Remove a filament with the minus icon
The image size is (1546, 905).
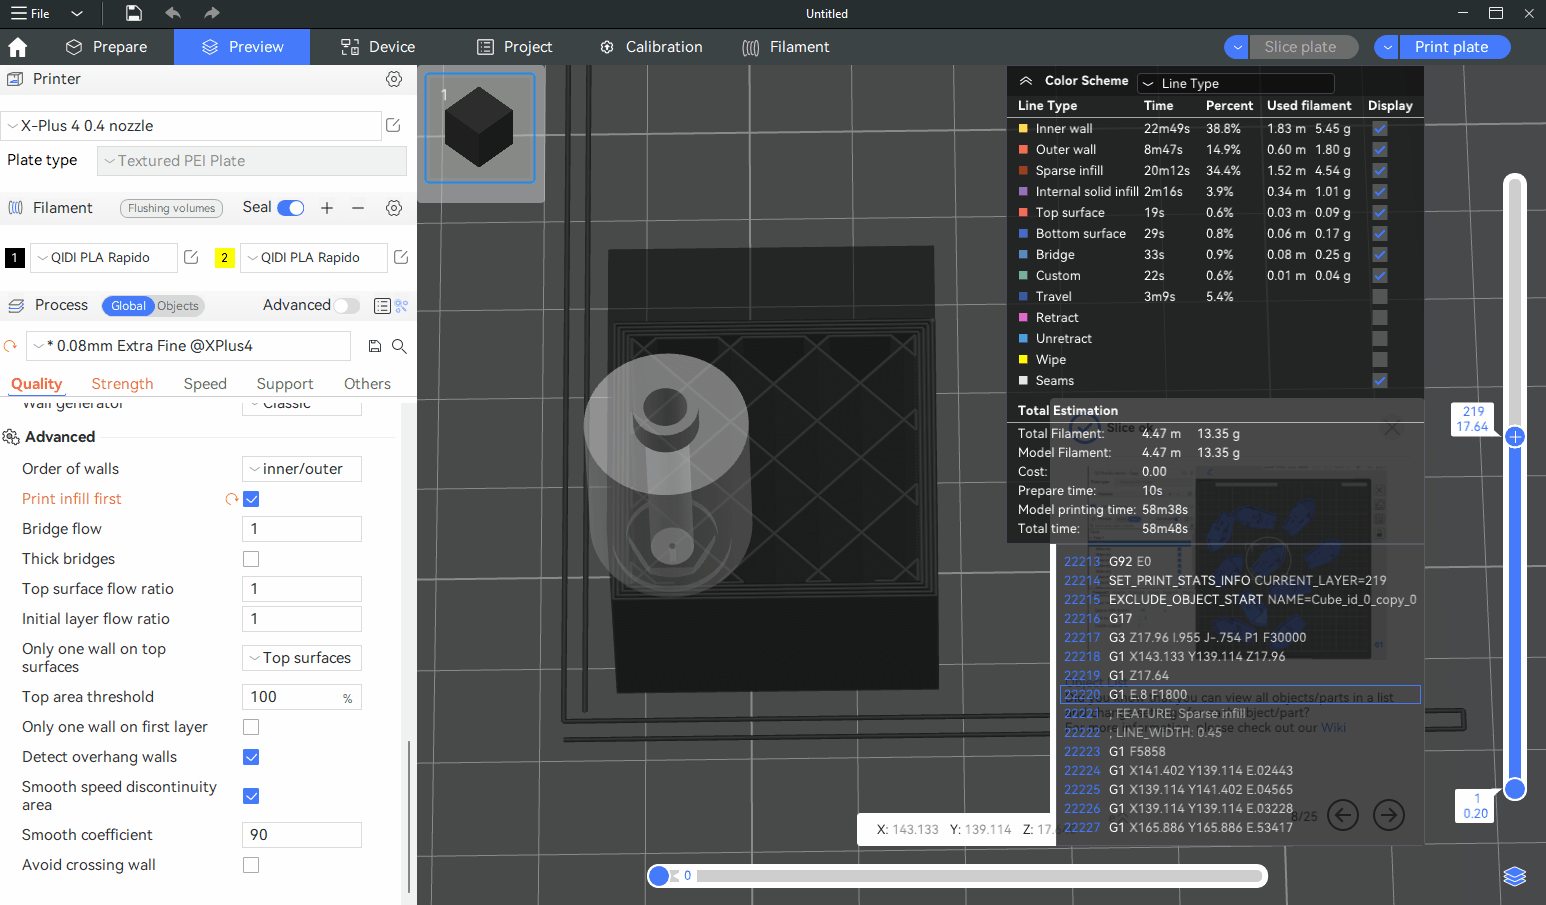[x=358, y=208]
